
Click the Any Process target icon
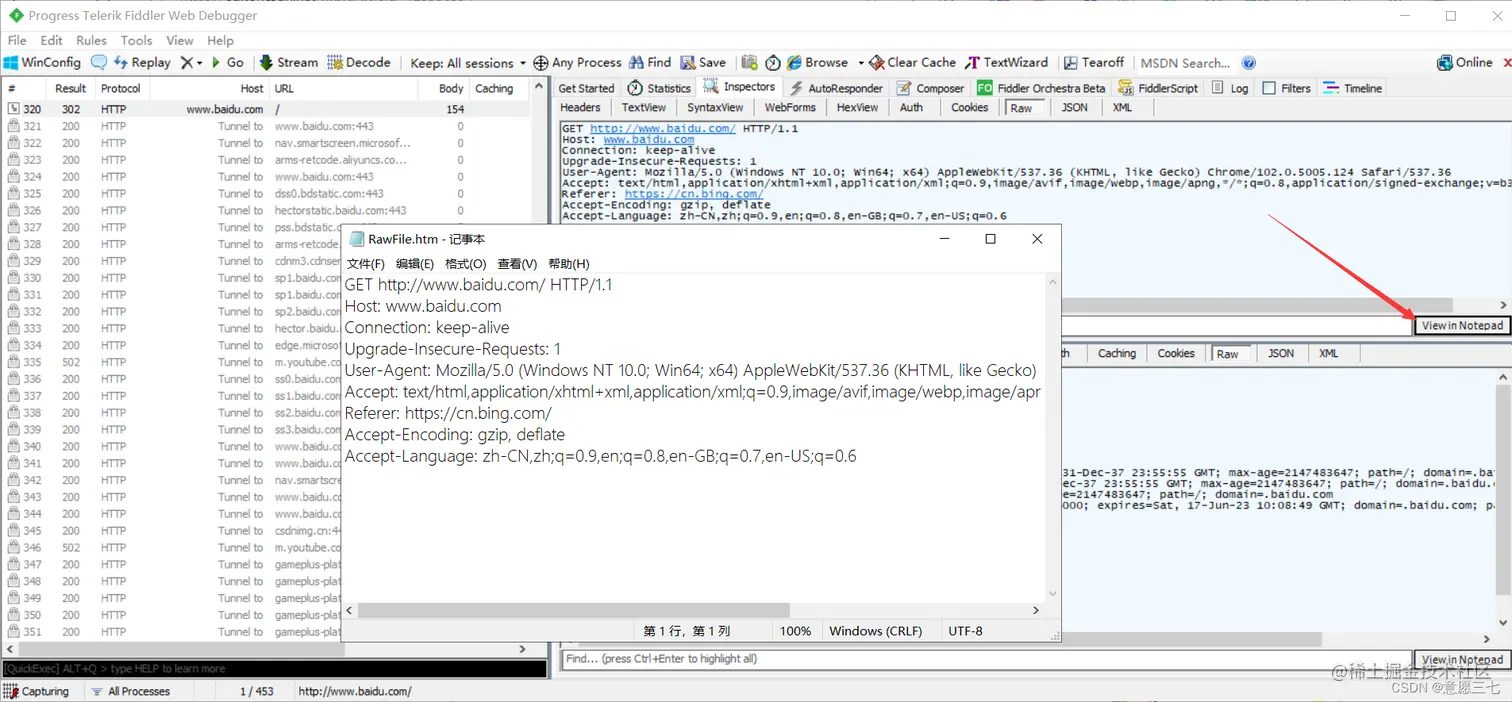click(541, 63)
